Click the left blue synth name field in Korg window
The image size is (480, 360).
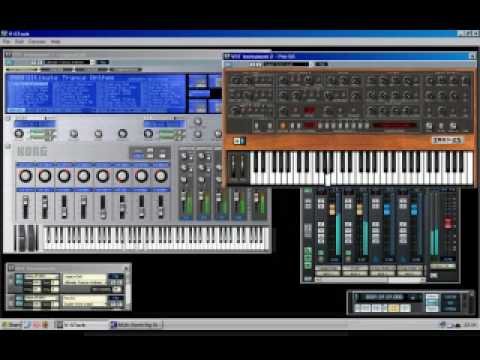pos(34,124)
